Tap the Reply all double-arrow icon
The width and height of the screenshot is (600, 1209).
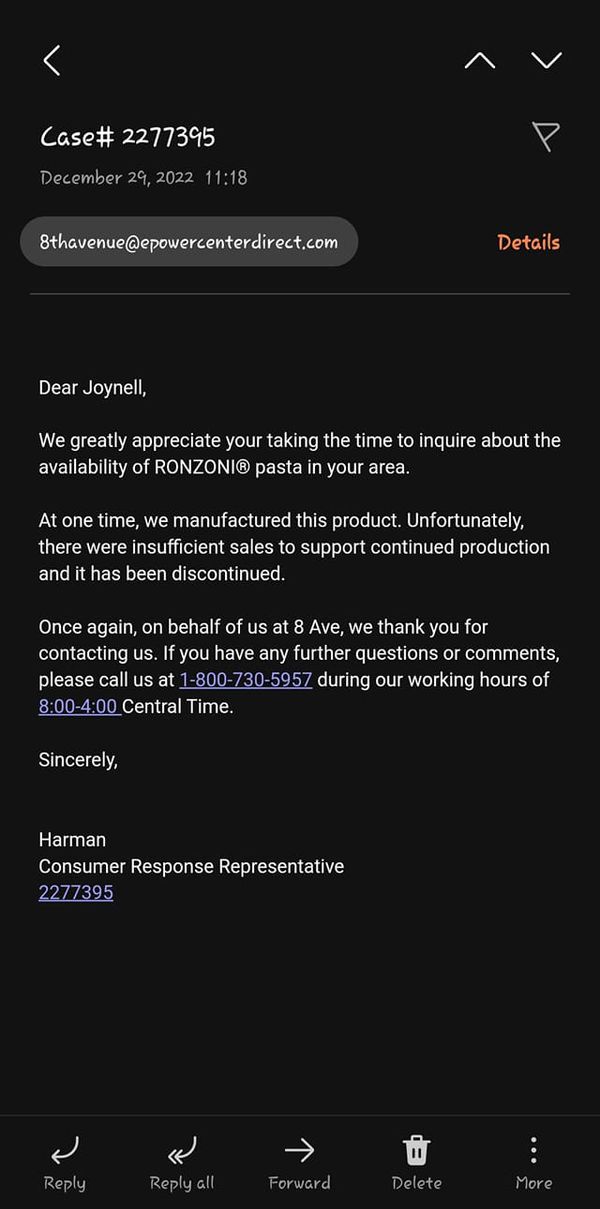pyautogui.click(x=181, y=1150)
